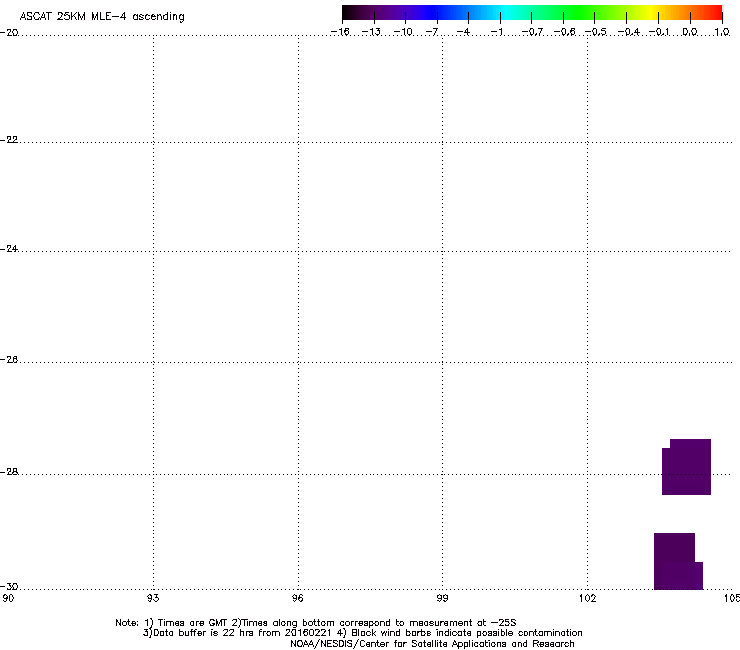Click the '-13' color scale label
This screenshot has width=740, height=650.
371,32
